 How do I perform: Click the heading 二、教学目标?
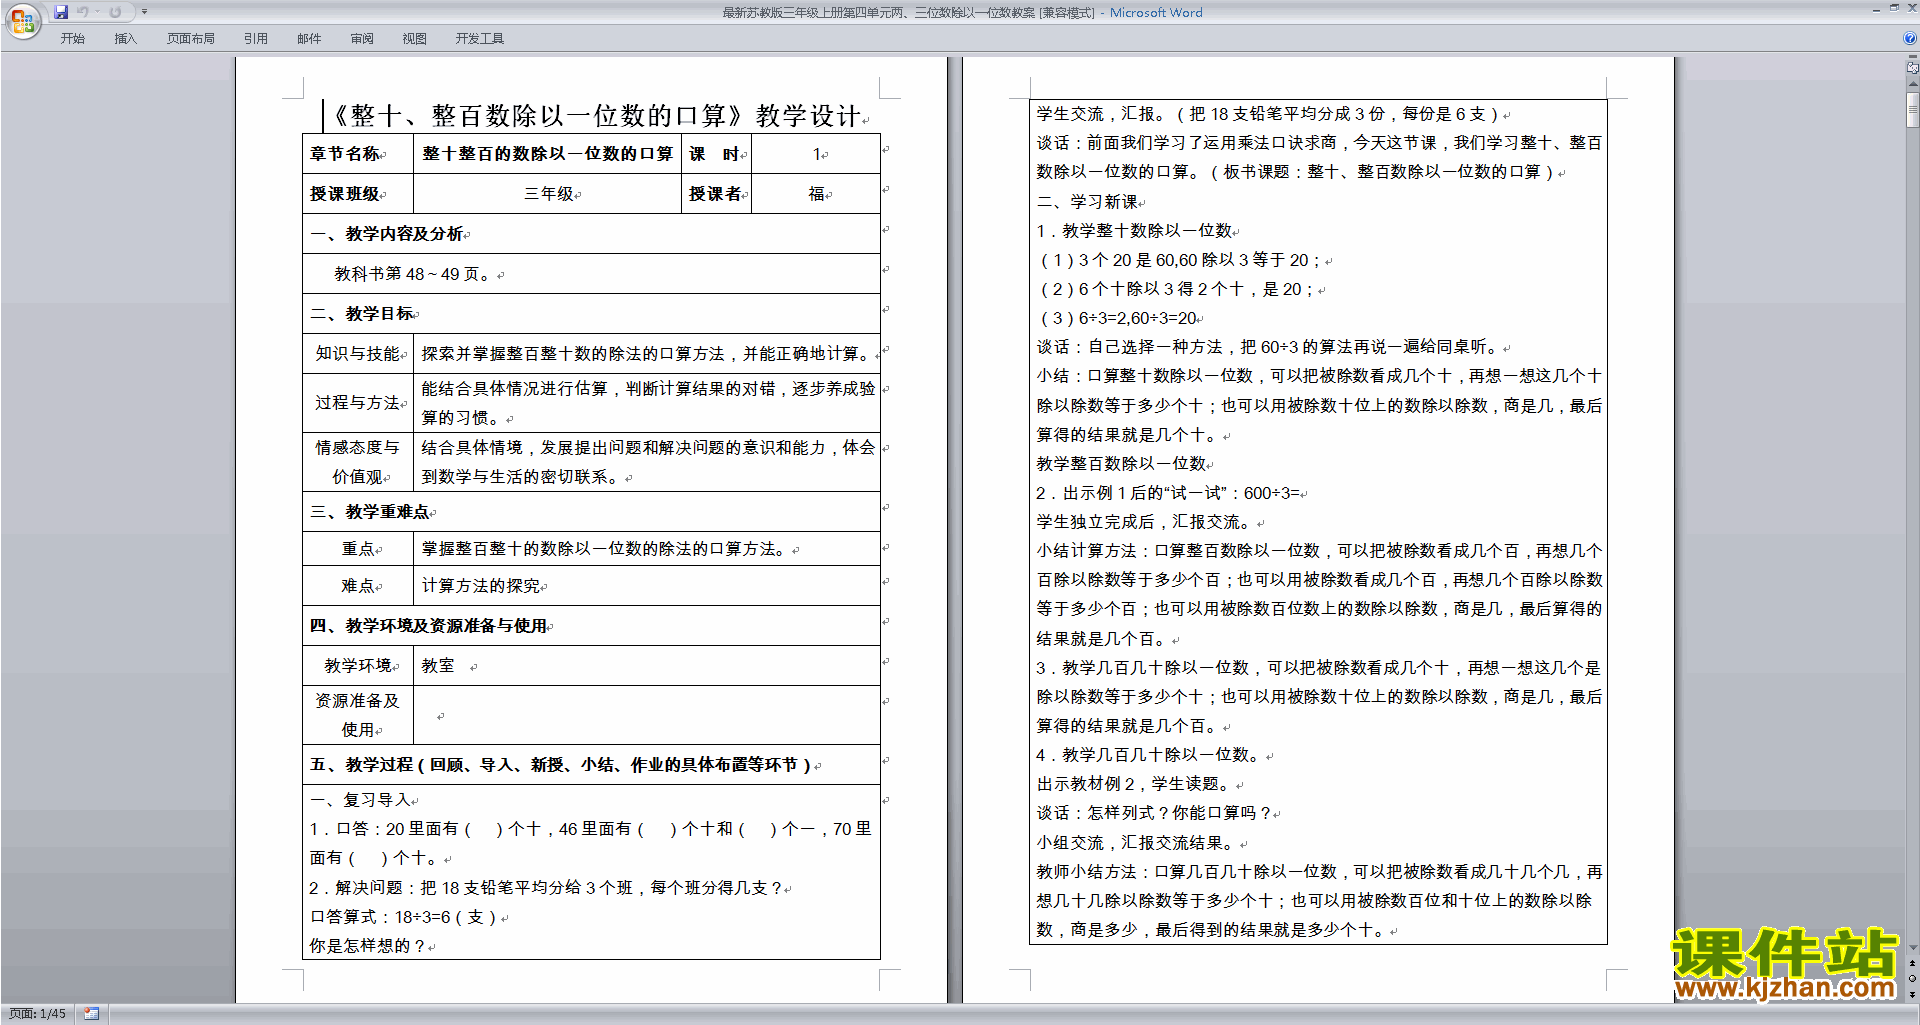click(x=364, y=314)
